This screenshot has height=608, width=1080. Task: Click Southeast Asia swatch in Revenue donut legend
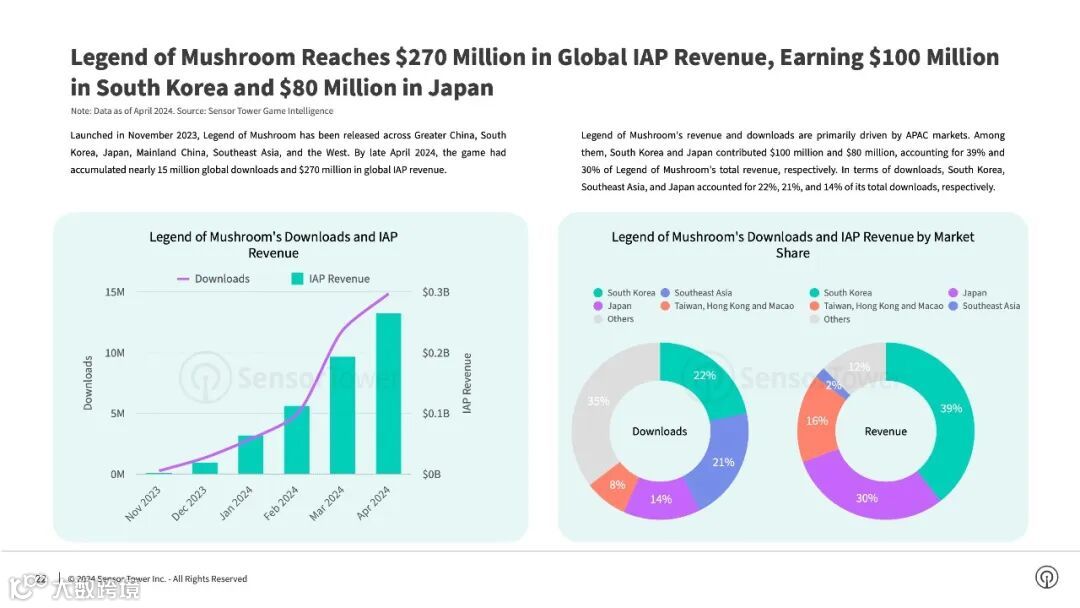[953, 306]
